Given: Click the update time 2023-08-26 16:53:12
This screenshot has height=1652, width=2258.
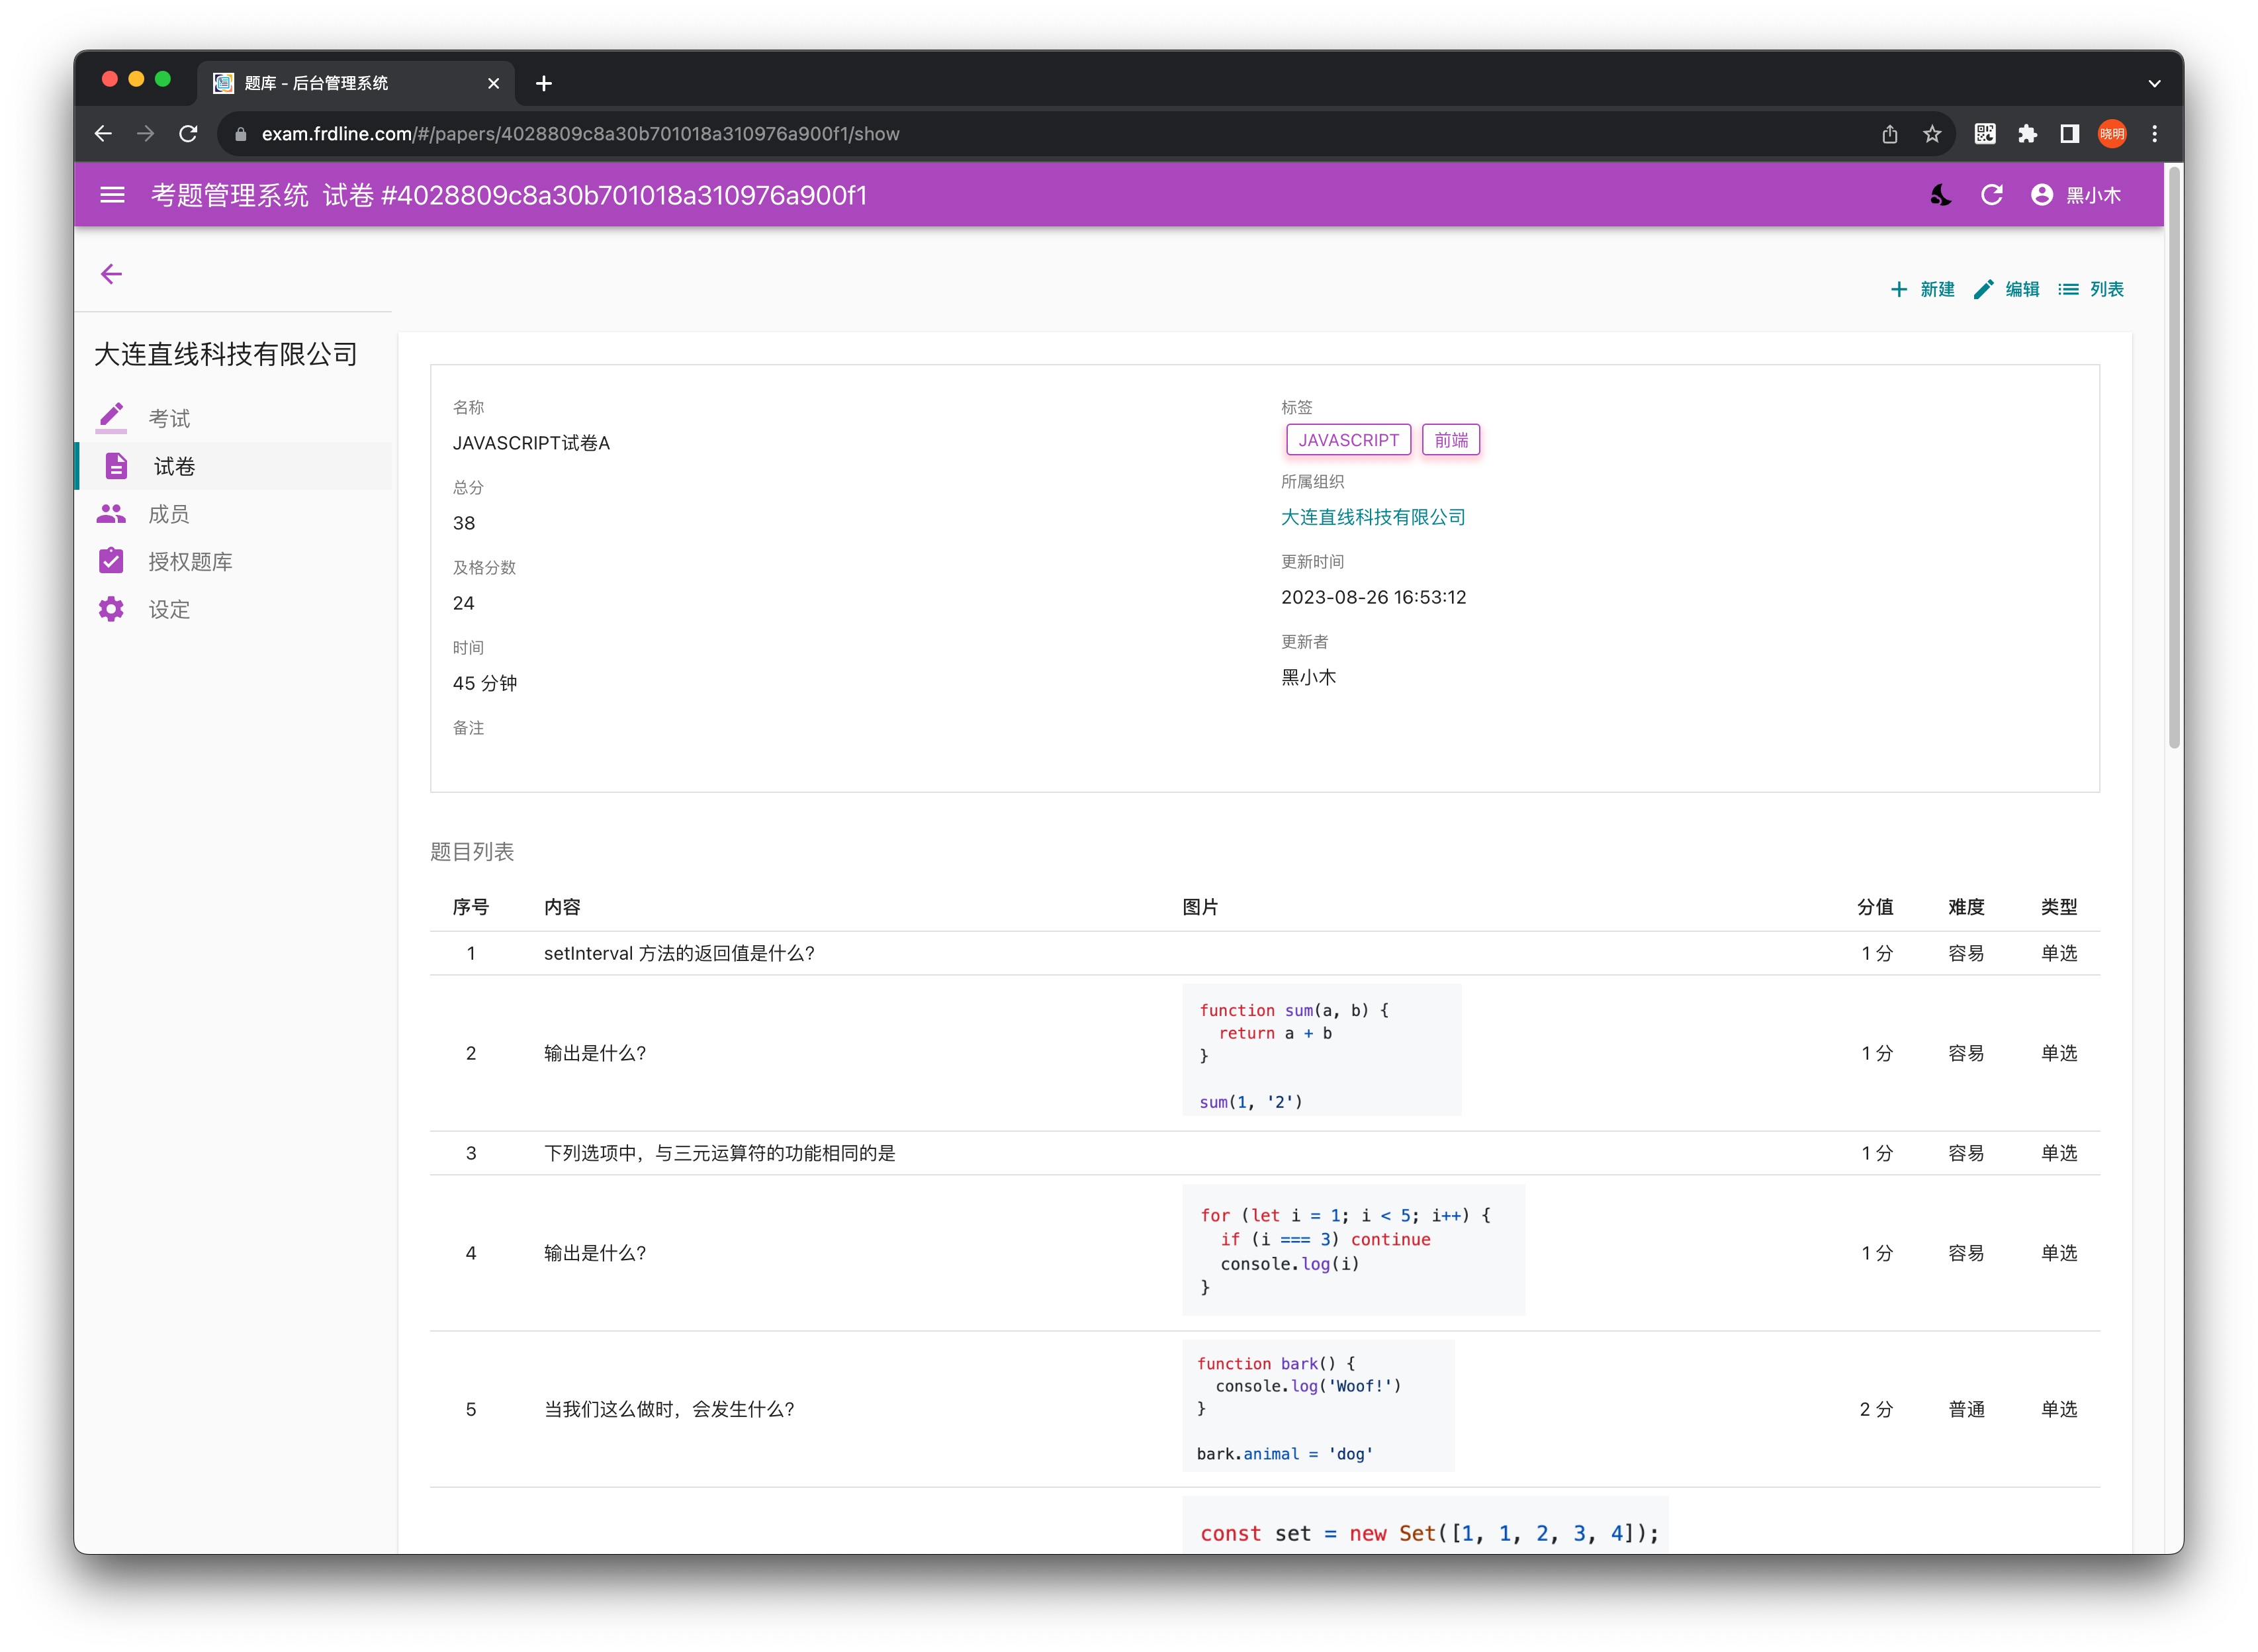Looking at the screenshot, I should click(x=1373, y=597).
